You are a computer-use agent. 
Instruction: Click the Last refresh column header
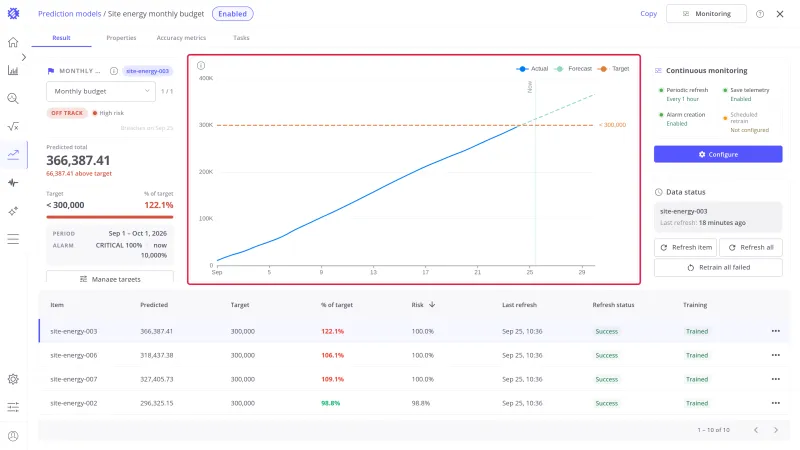pyautogui.click(x=519, y=305)
